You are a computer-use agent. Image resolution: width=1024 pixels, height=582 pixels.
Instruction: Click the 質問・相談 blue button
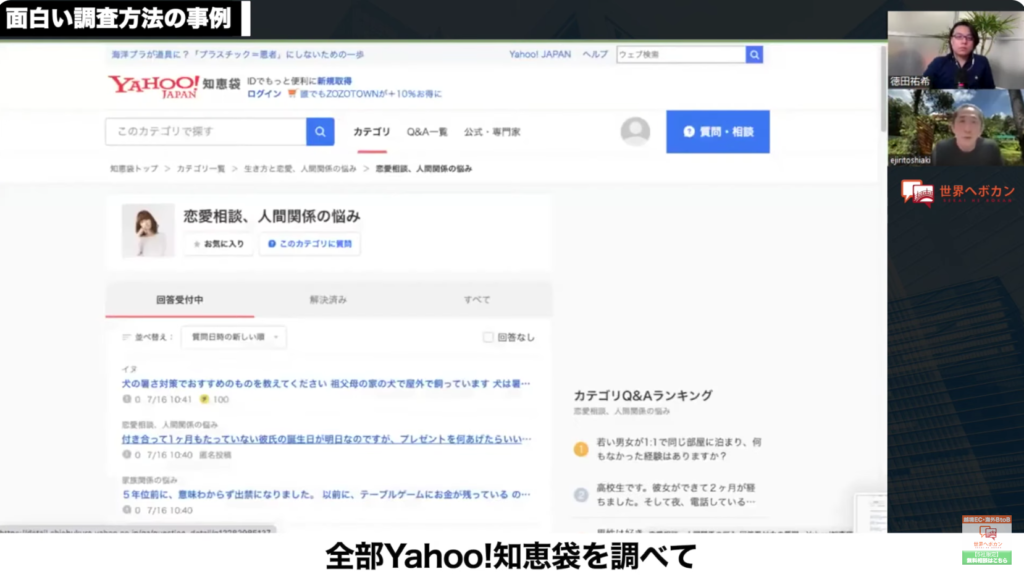click(718, 132)
